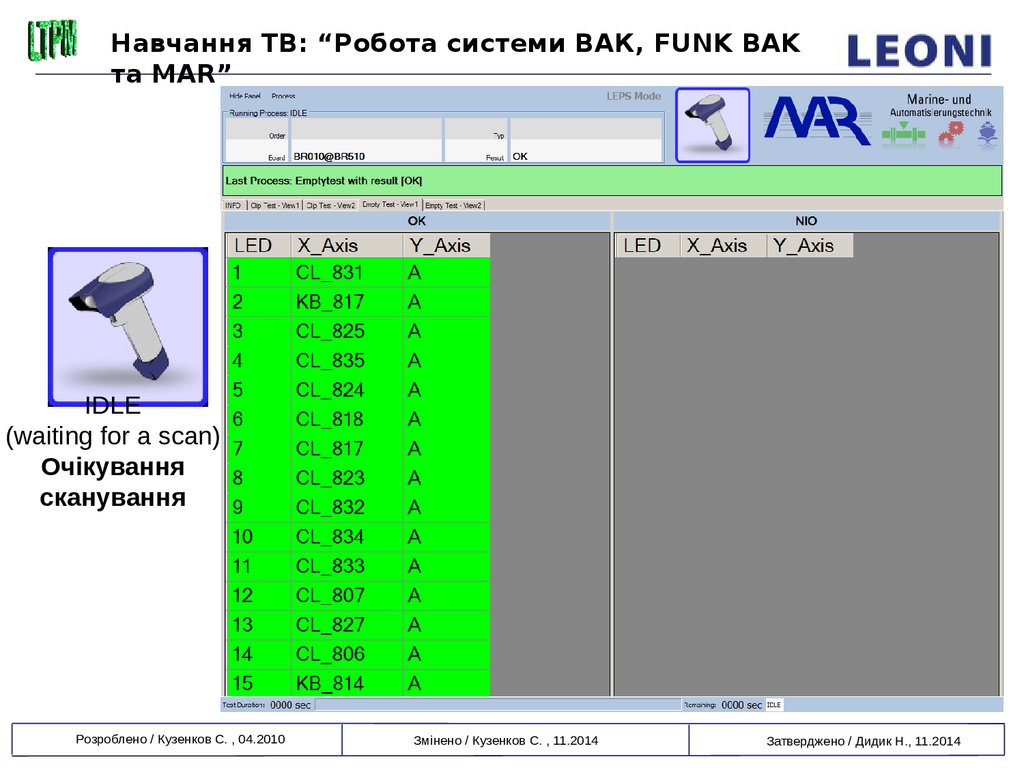Click the LEONI logo
This screenshot has height=768, width=1024.
(x=918, y=51)
